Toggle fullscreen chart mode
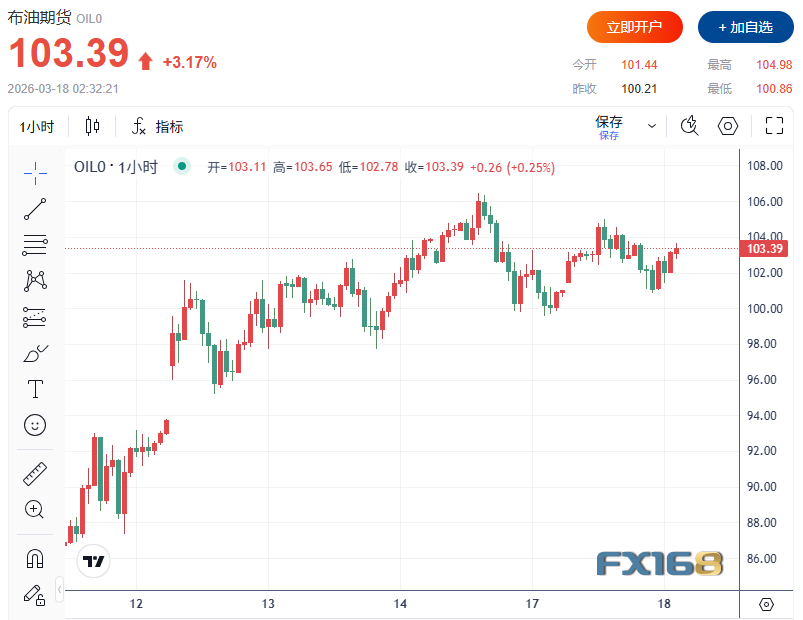803x620 pixels. [773, 126]
